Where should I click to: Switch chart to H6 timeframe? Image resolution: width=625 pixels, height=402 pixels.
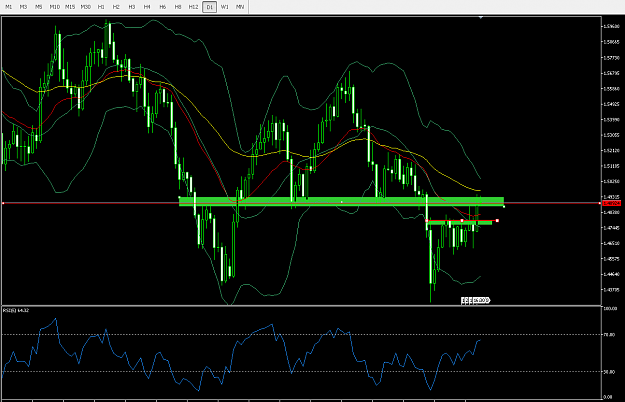click(163, 7)
